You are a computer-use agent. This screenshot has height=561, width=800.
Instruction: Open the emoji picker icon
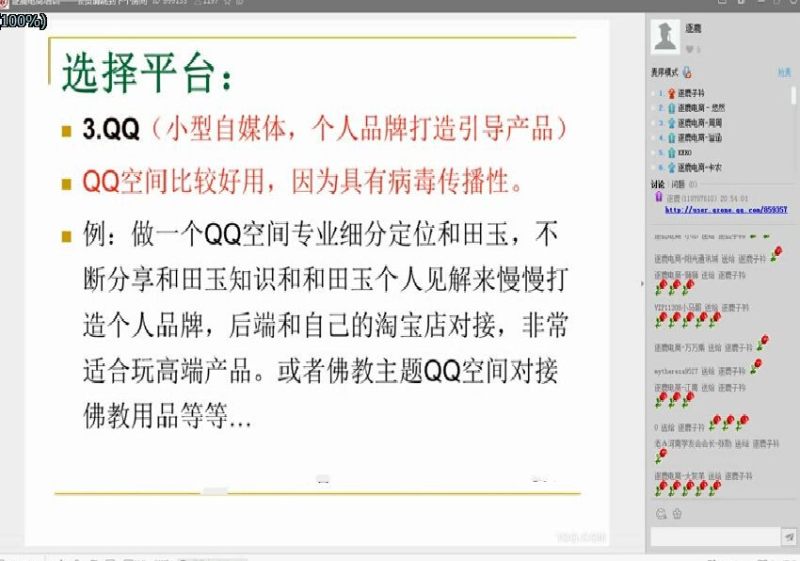[x=661, y=514]
